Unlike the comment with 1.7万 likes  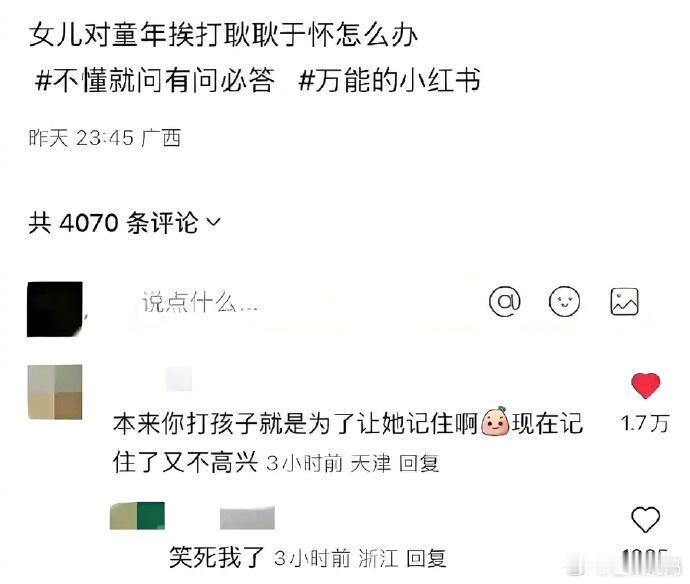point(645,386)
